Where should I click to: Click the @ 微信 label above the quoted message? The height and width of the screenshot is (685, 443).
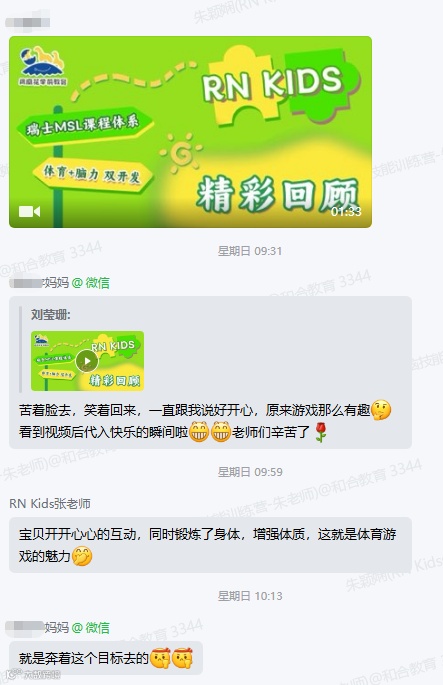[90, 283]
